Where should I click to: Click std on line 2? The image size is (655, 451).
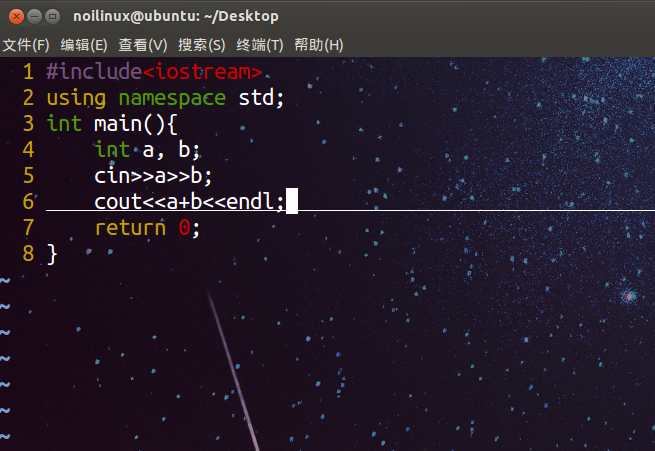point(256,97)
